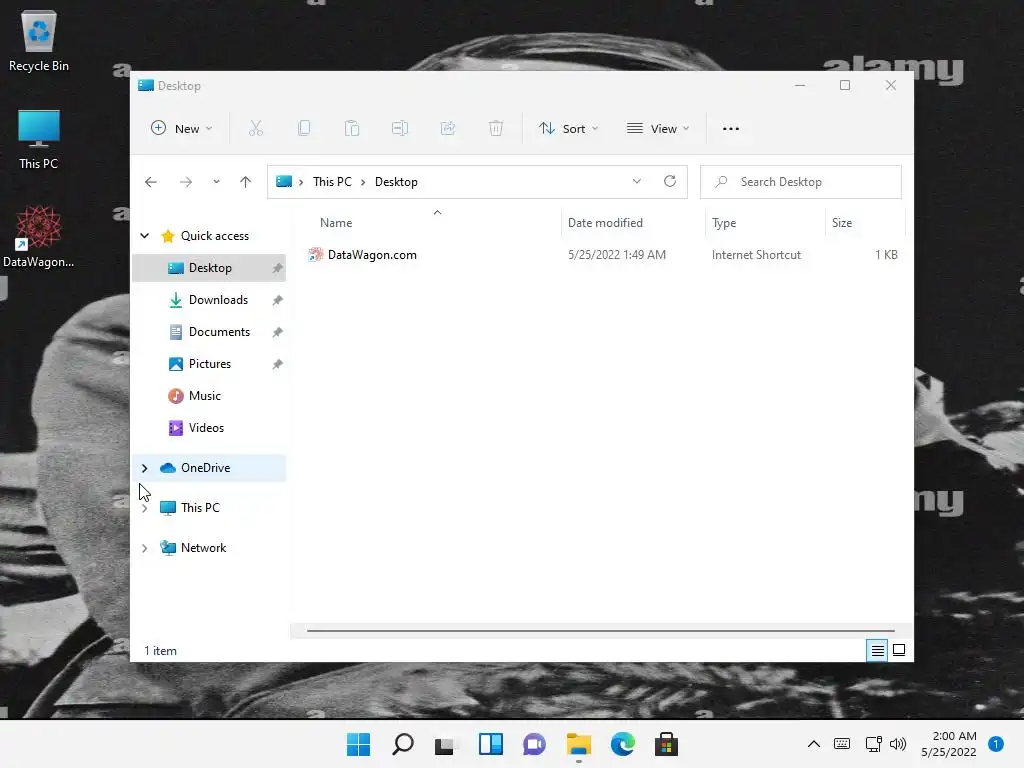Expand the This PC tree node
The height and width of the screenshot is (768, 1024).
pyautogui.click(x=145, y=508)
